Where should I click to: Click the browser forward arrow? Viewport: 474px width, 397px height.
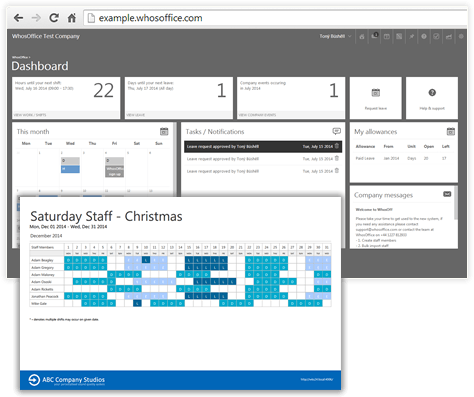click(x=36, y=18)
